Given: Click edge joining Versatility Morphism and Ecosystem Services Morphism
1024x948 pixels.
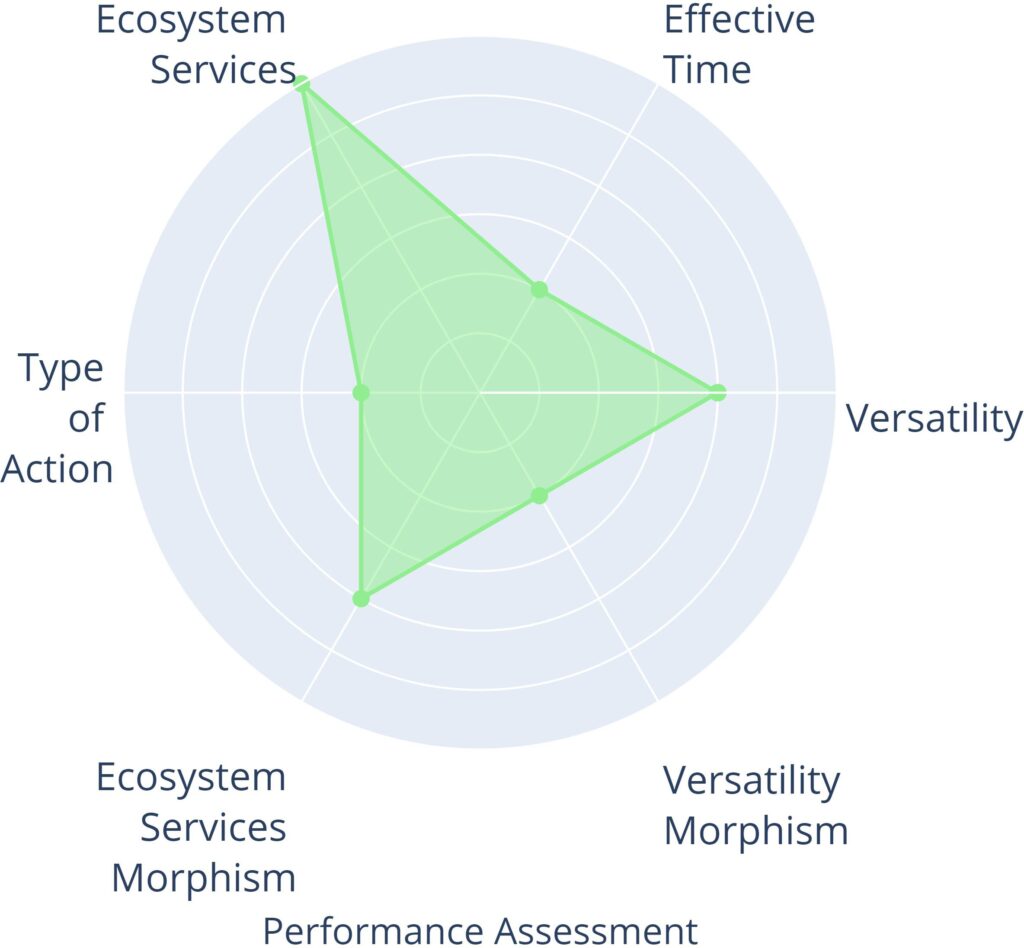Looking at the screenshot, I should pos(450,547).
